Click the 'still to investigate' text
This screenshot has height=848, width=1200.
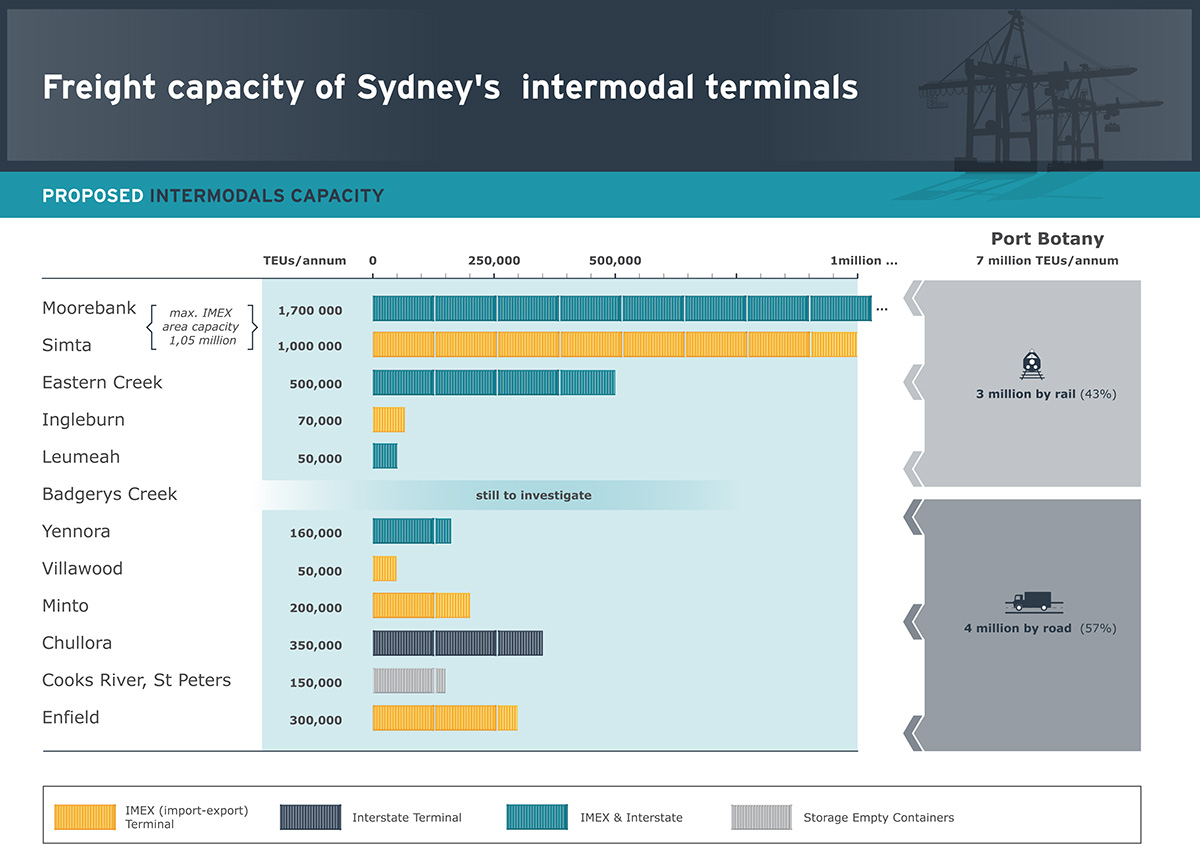533,495
